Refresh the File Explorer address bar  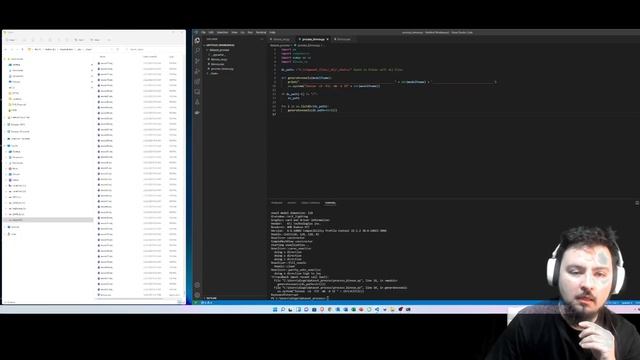click(118, 49)
